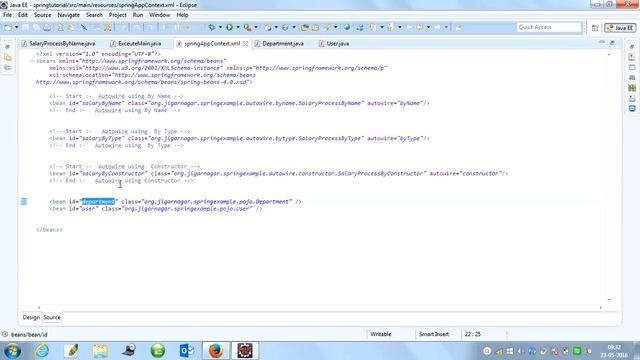640x360 pixels.
Task: Click the taskbar clock
Action: tap(614, 351)
